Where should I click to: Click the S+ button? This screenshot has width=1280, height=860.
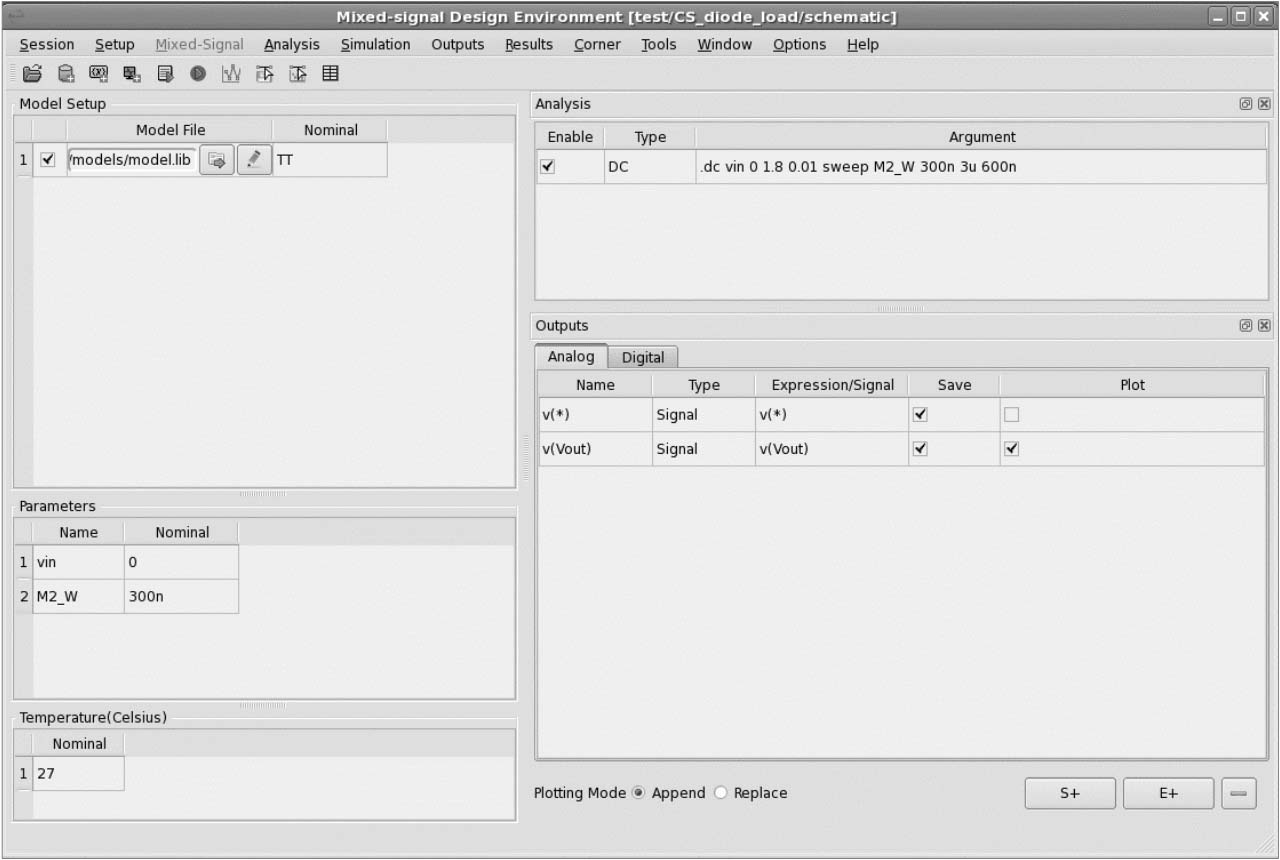1069,793
